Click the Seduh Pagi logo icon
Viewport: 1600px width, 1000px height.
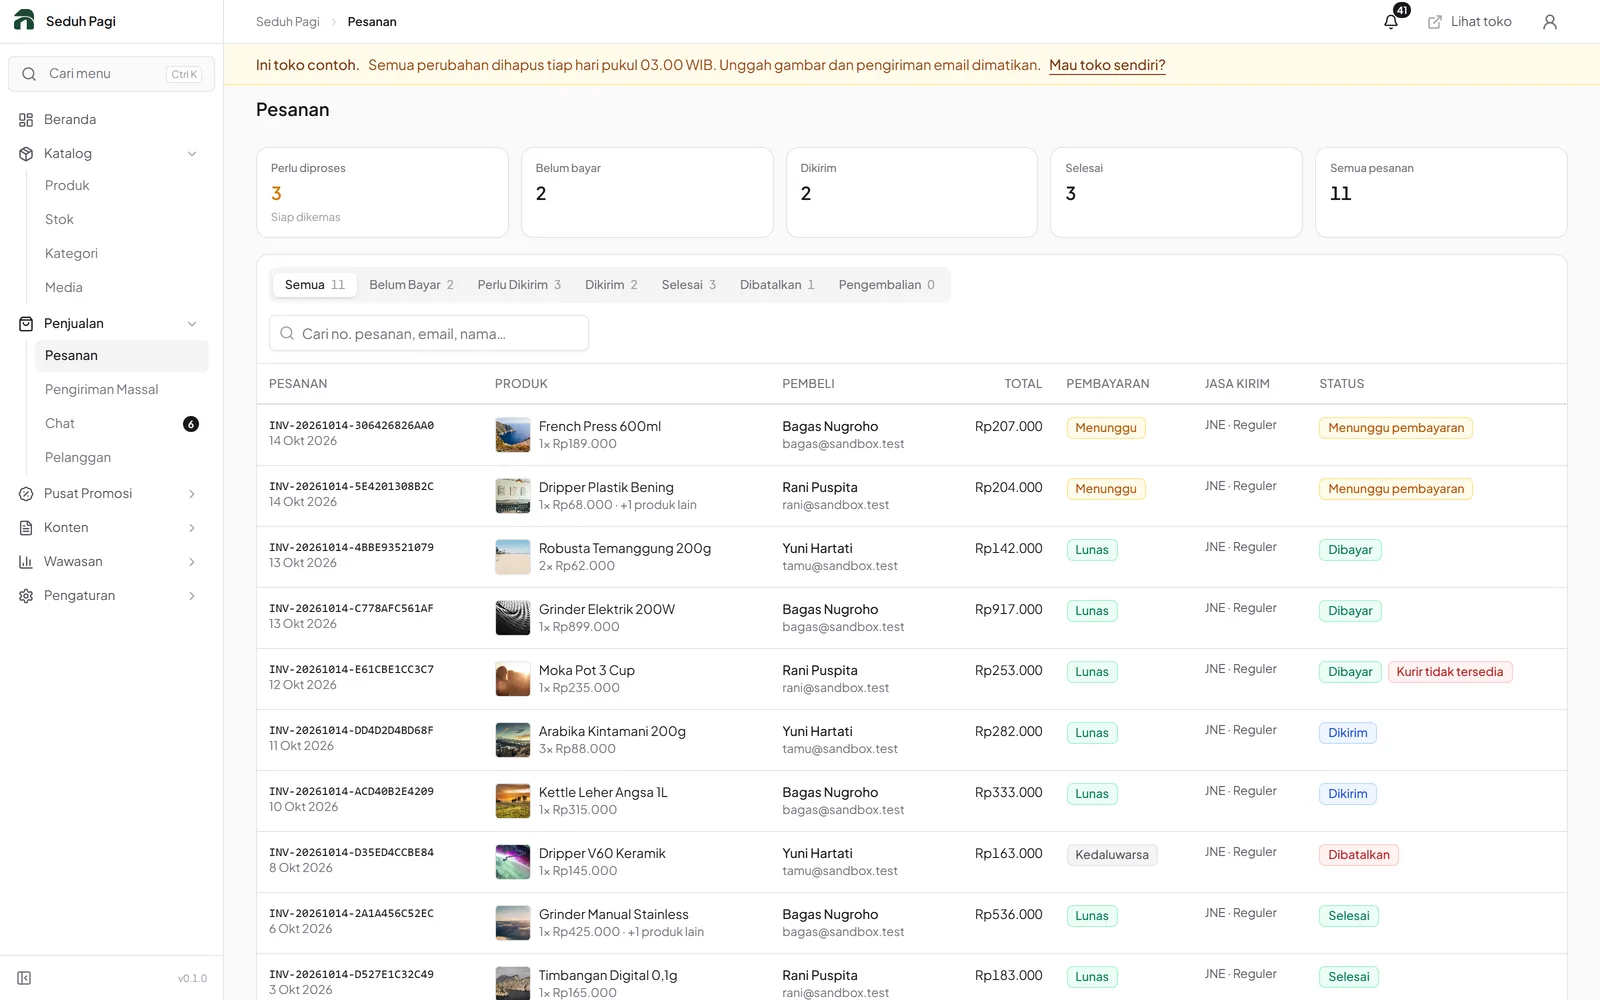pyautogui.click(x=24, y=20)
